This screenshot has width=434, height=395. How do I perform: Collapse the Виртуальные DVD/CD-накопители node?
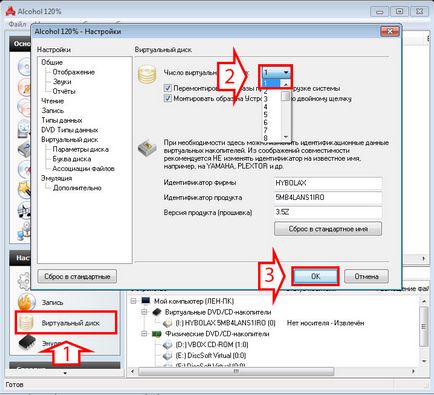[144, 312]
